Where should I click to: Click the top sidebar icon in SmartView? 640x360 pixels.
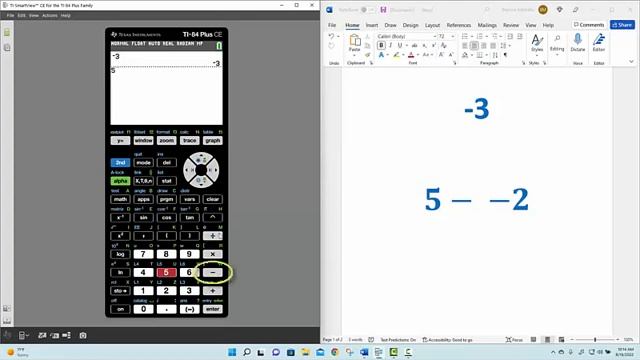7,33
